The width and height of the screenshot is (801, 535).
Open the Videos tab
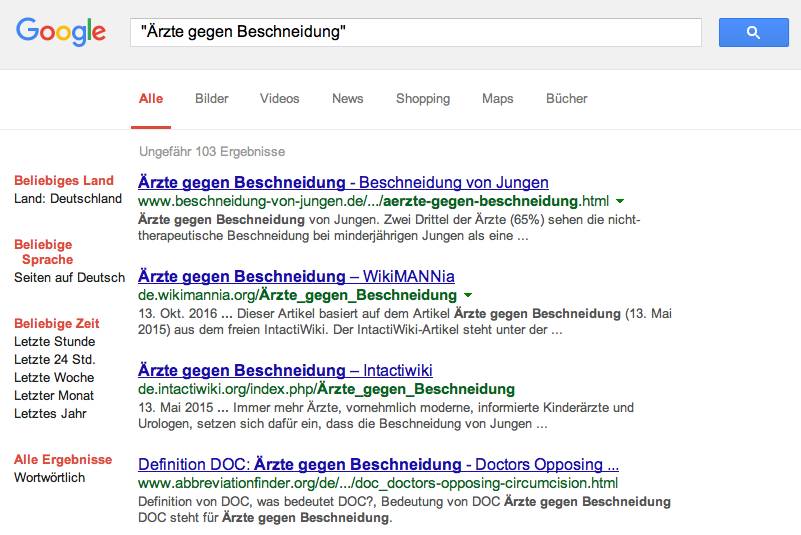point(279,99)
